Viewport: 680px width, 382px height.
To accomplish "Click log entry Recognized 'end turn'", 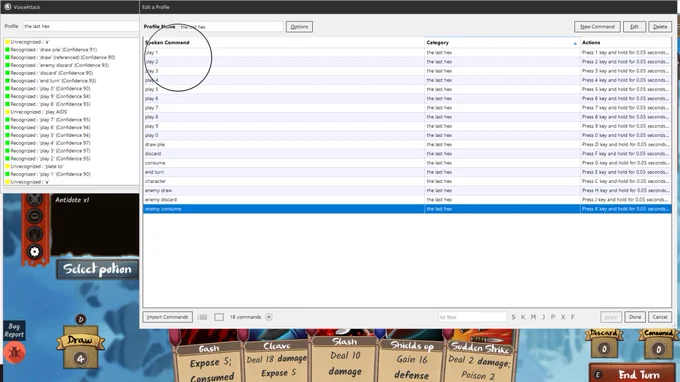I will [51, 81].
